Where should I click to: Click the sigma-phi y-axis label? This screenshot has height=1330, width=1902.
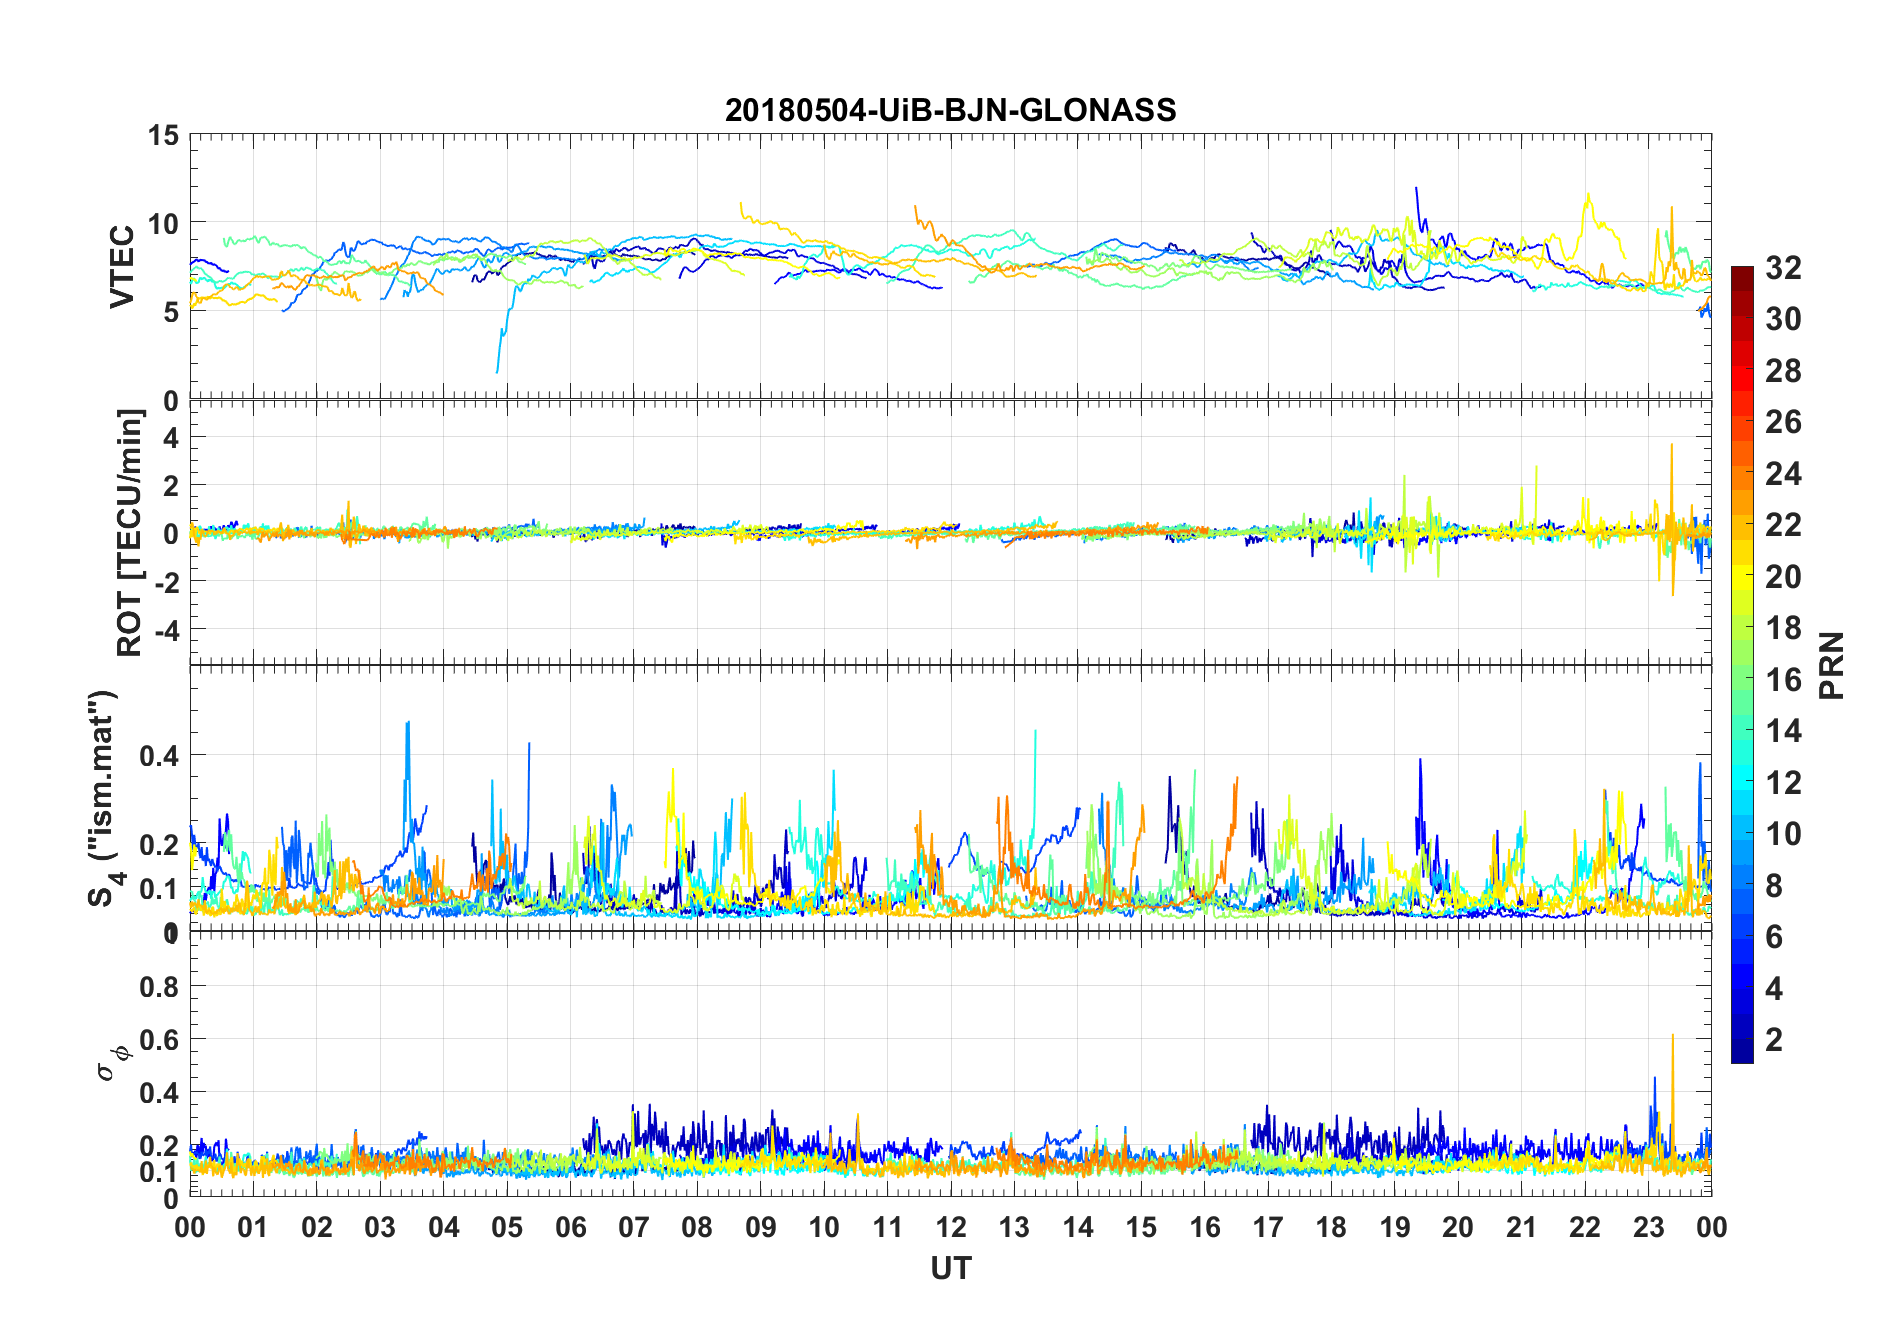click(x=113, y=1062)
